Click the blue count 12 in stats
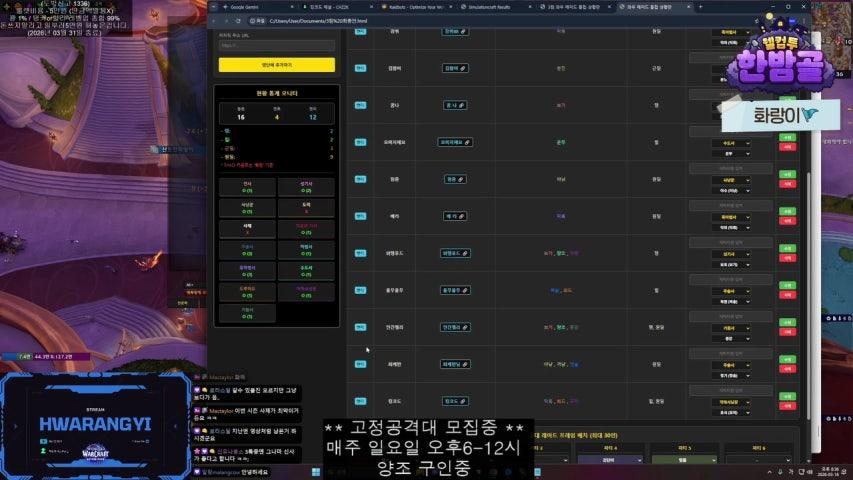Screen dimensions: 853x480 pos(313,117)
